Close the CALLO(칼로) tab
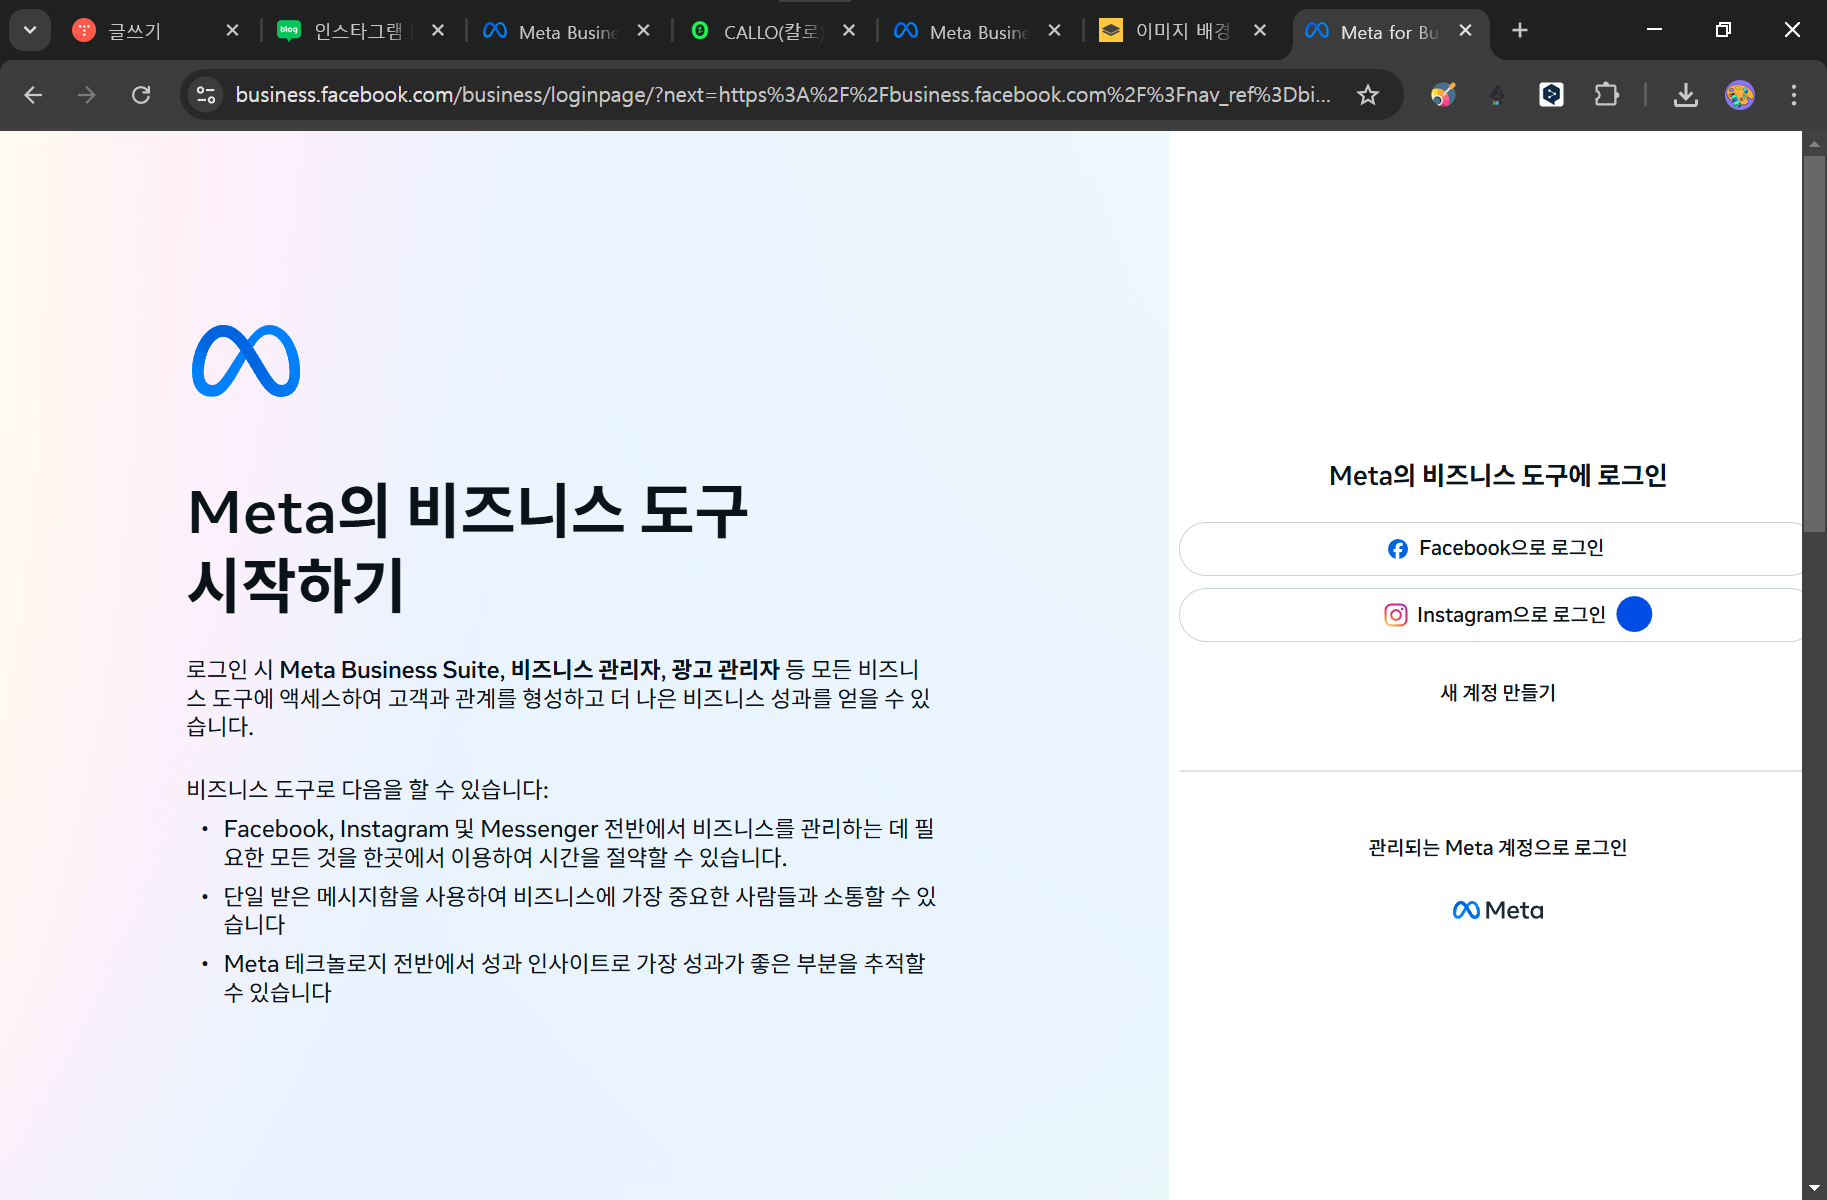Viewport: 1827px width, 1200px height. click(849, 31)
